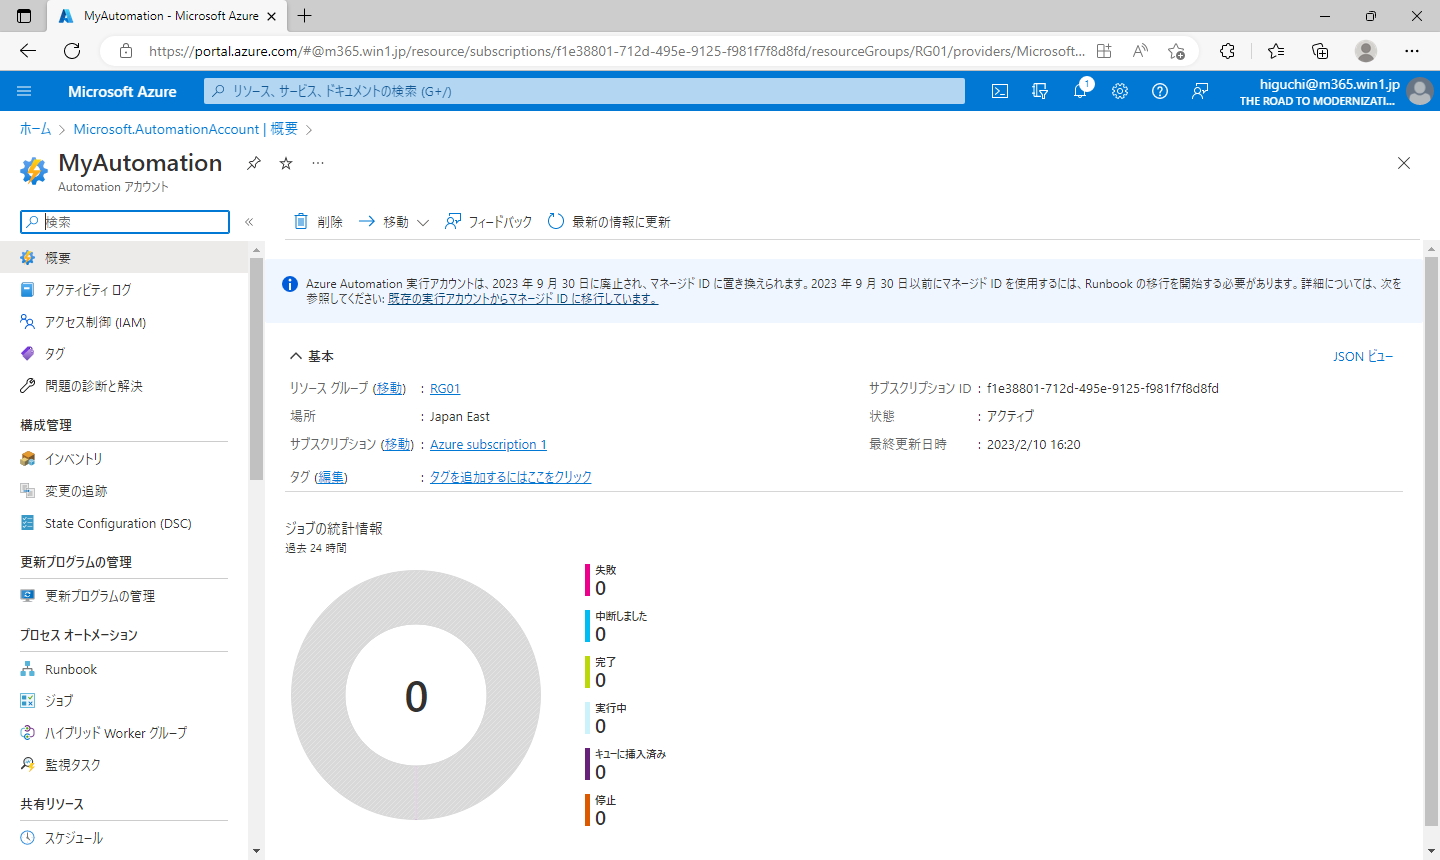Click the フィードバック toolbar button
The width and height of the screenshot is (1440, 860).
tap(488, 222)
